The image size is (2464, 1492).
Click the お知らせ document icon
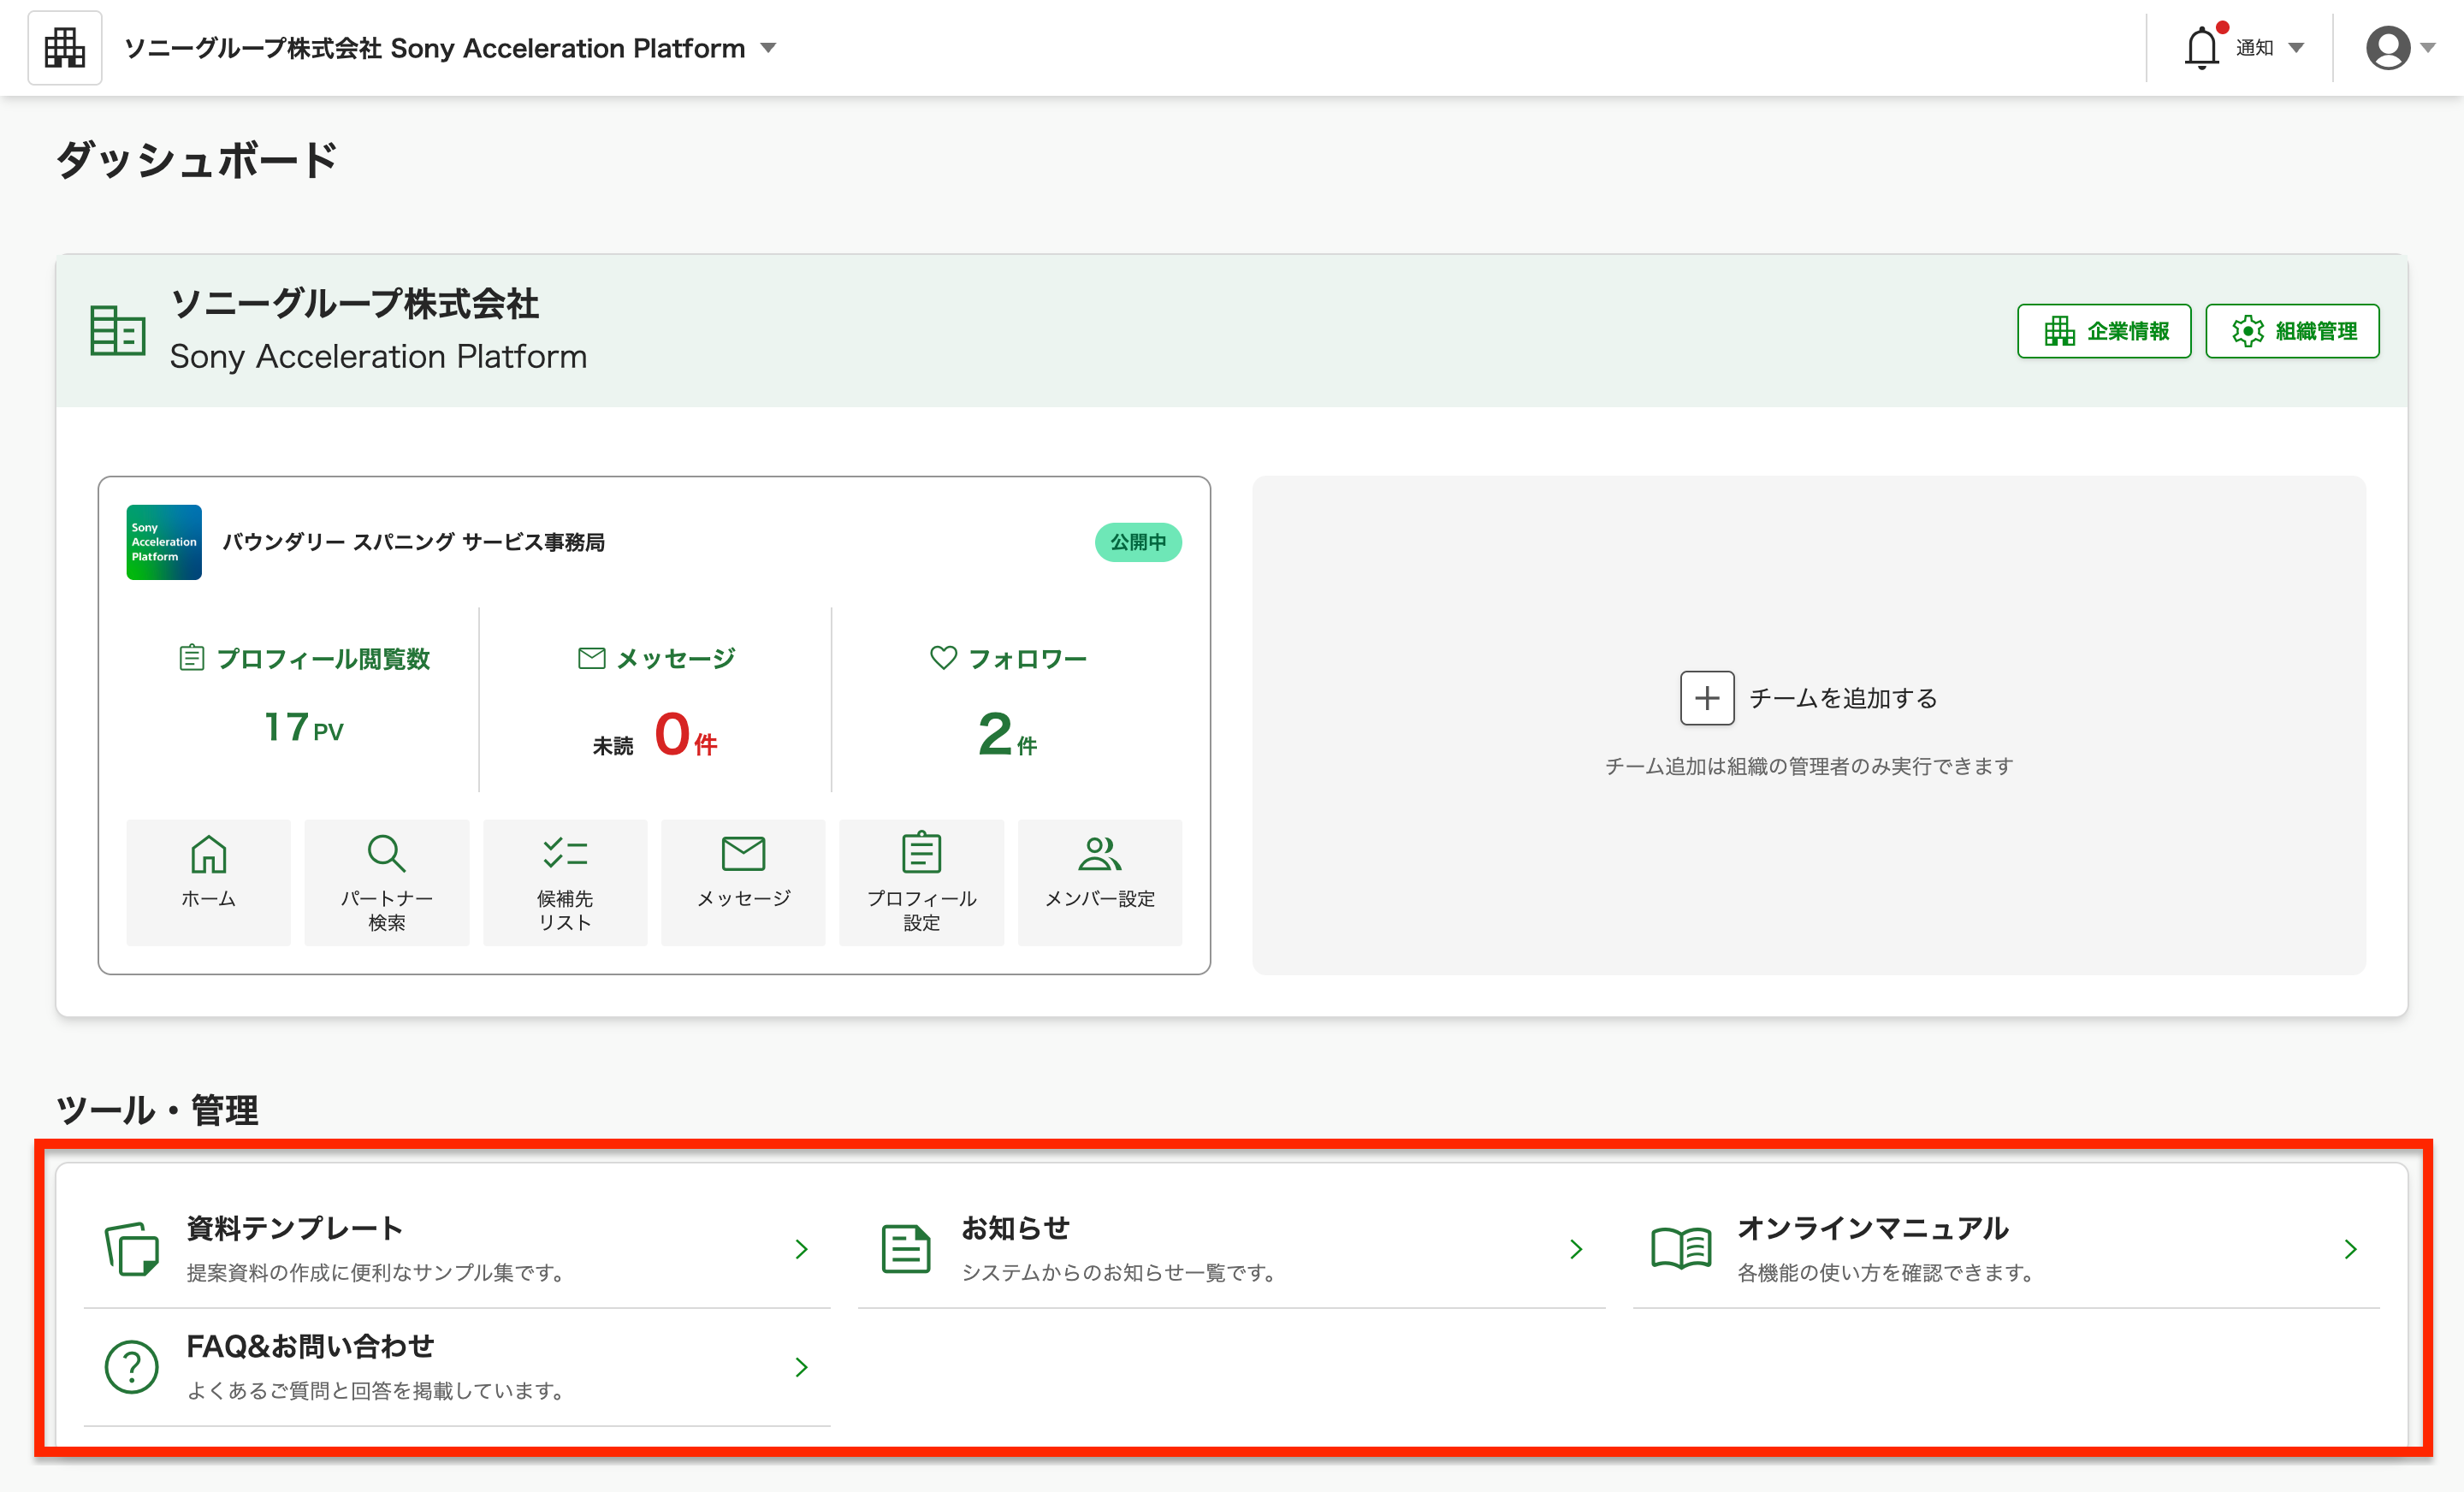click(905, 1249)
